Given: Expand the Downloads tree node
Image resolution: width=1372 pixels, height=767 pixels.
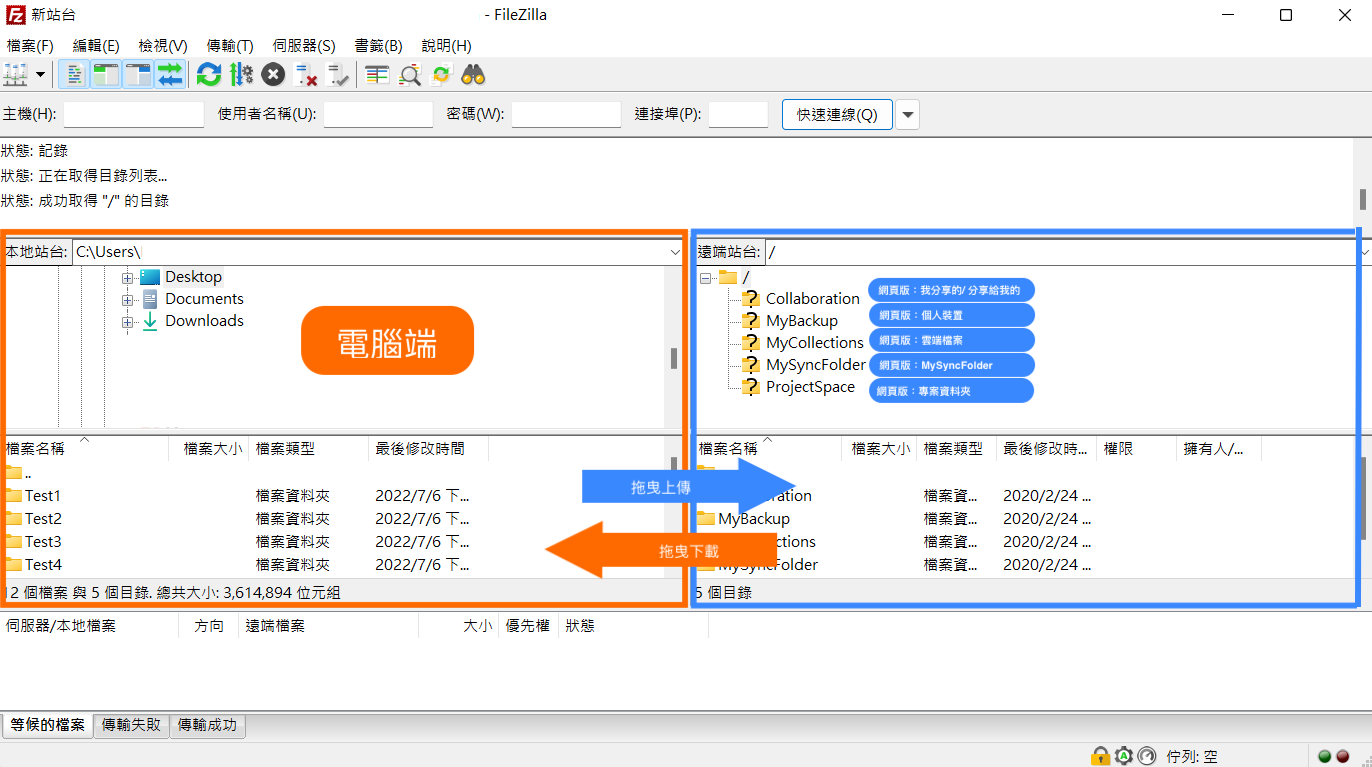Looking at the screenshot, I should coord(127,321).
